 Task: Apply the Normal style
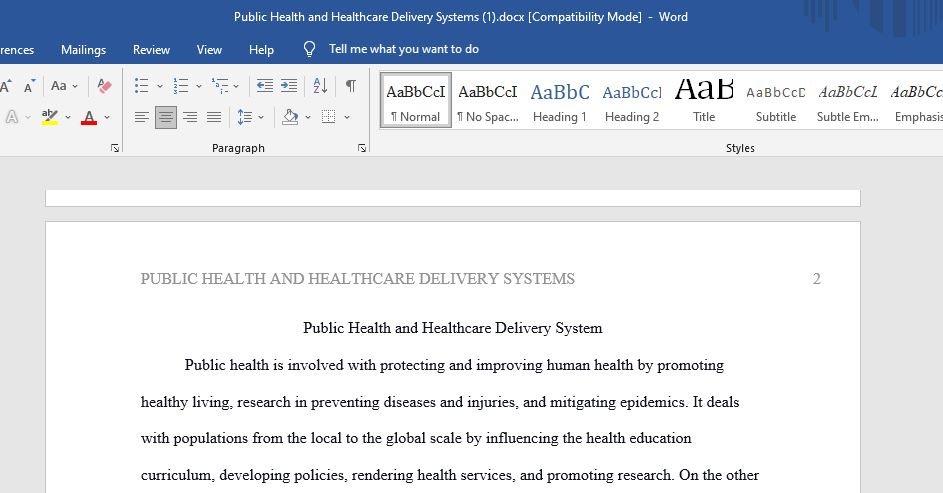(416, 100)
